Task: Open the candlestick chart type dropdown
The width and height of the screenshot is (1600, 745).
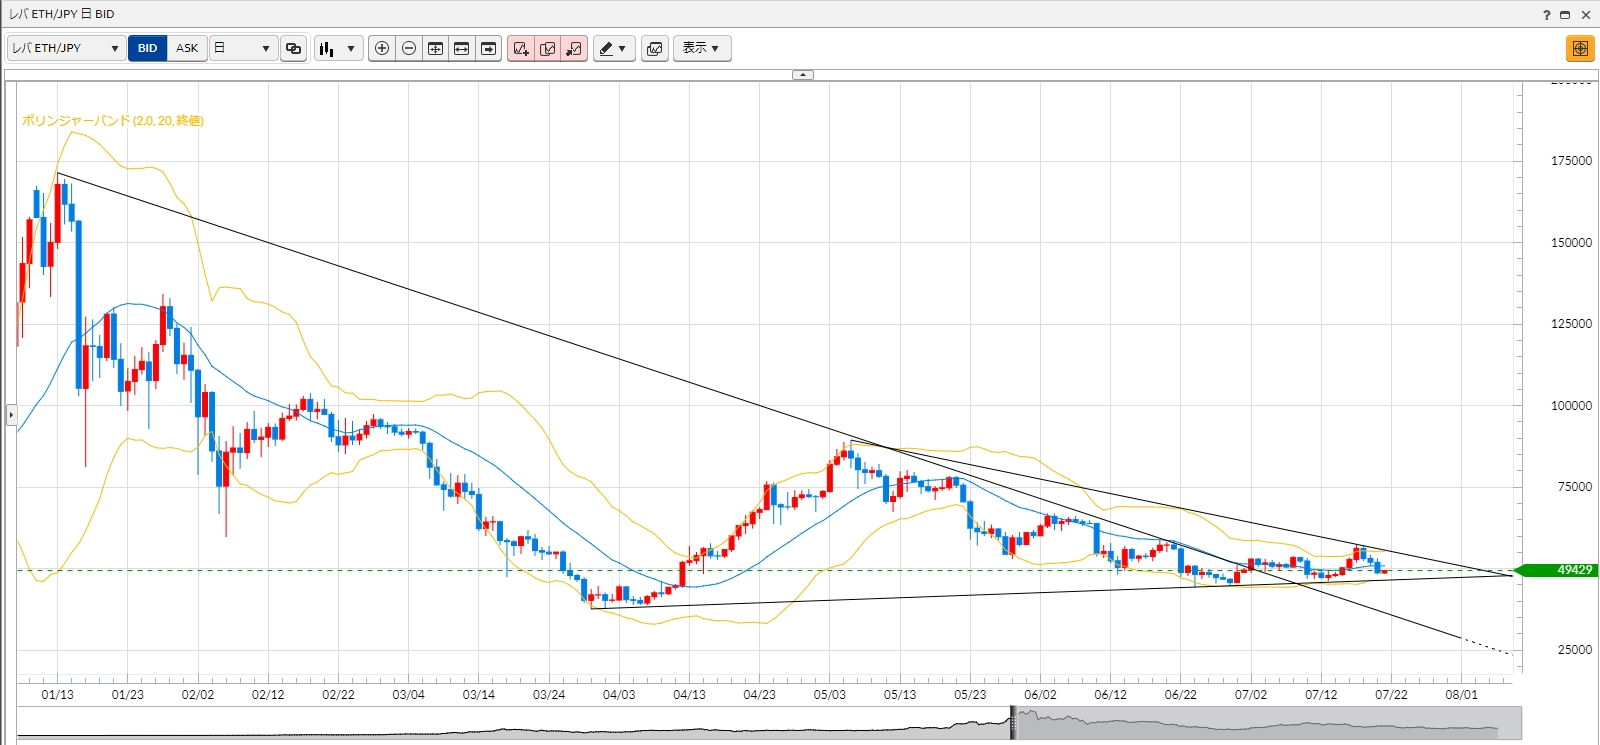Action: click(338, 48)
